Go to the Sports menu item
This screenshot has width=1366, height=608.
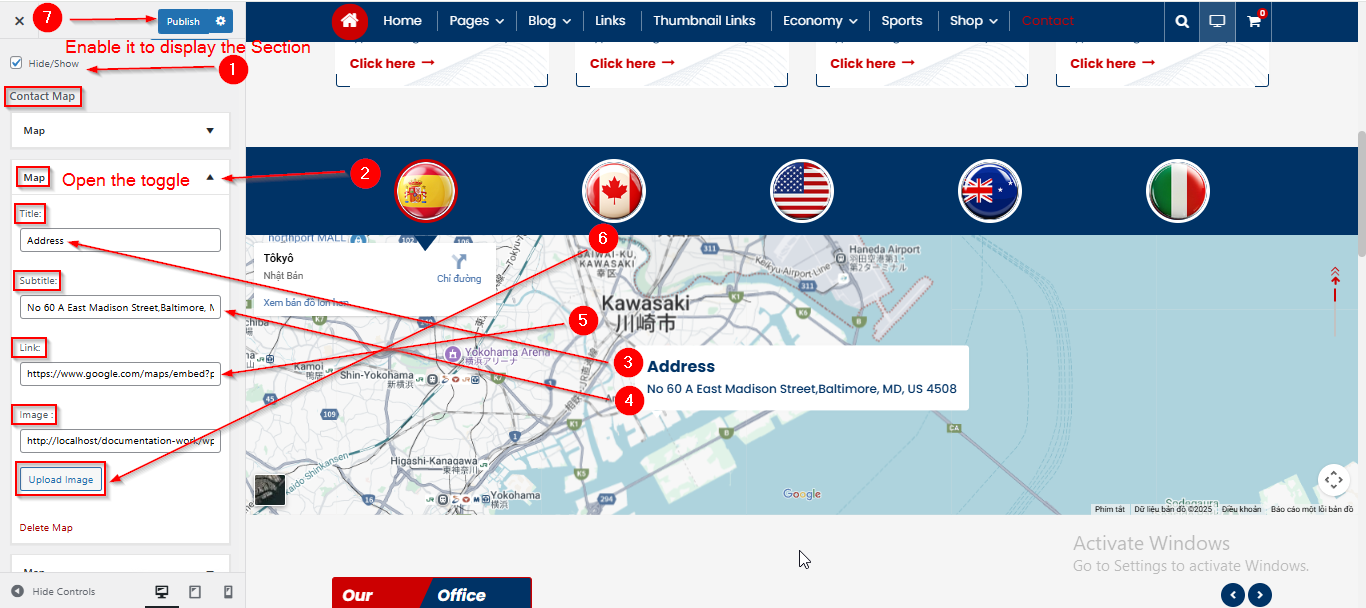[901, 21]
